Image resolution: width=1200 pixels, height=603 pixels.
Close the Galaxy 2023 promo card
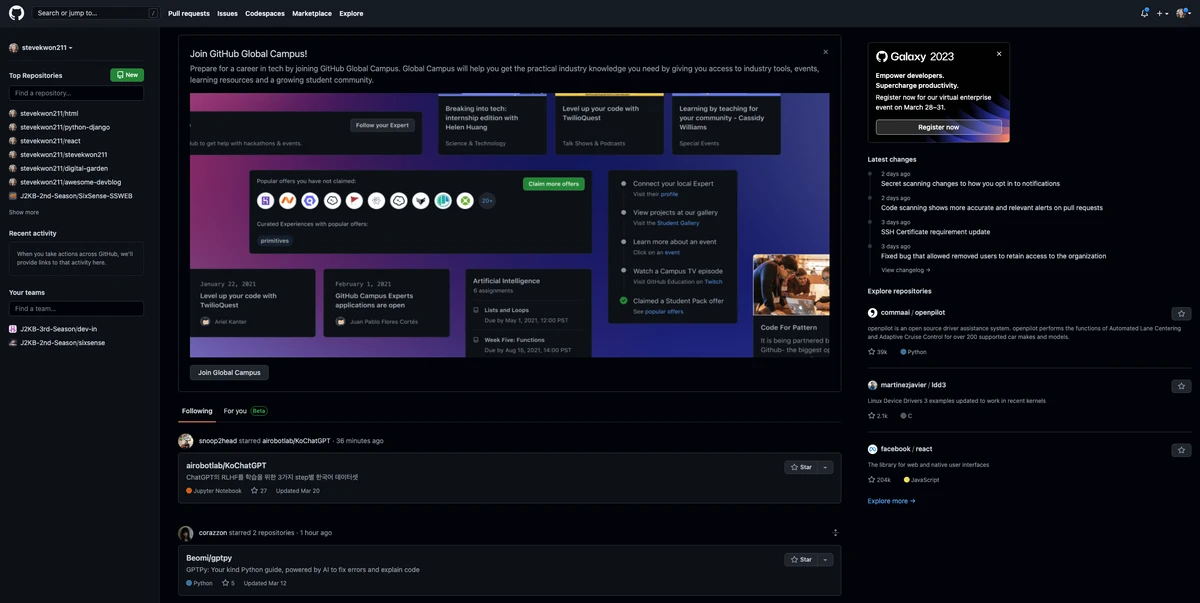[x=999, y=54]
